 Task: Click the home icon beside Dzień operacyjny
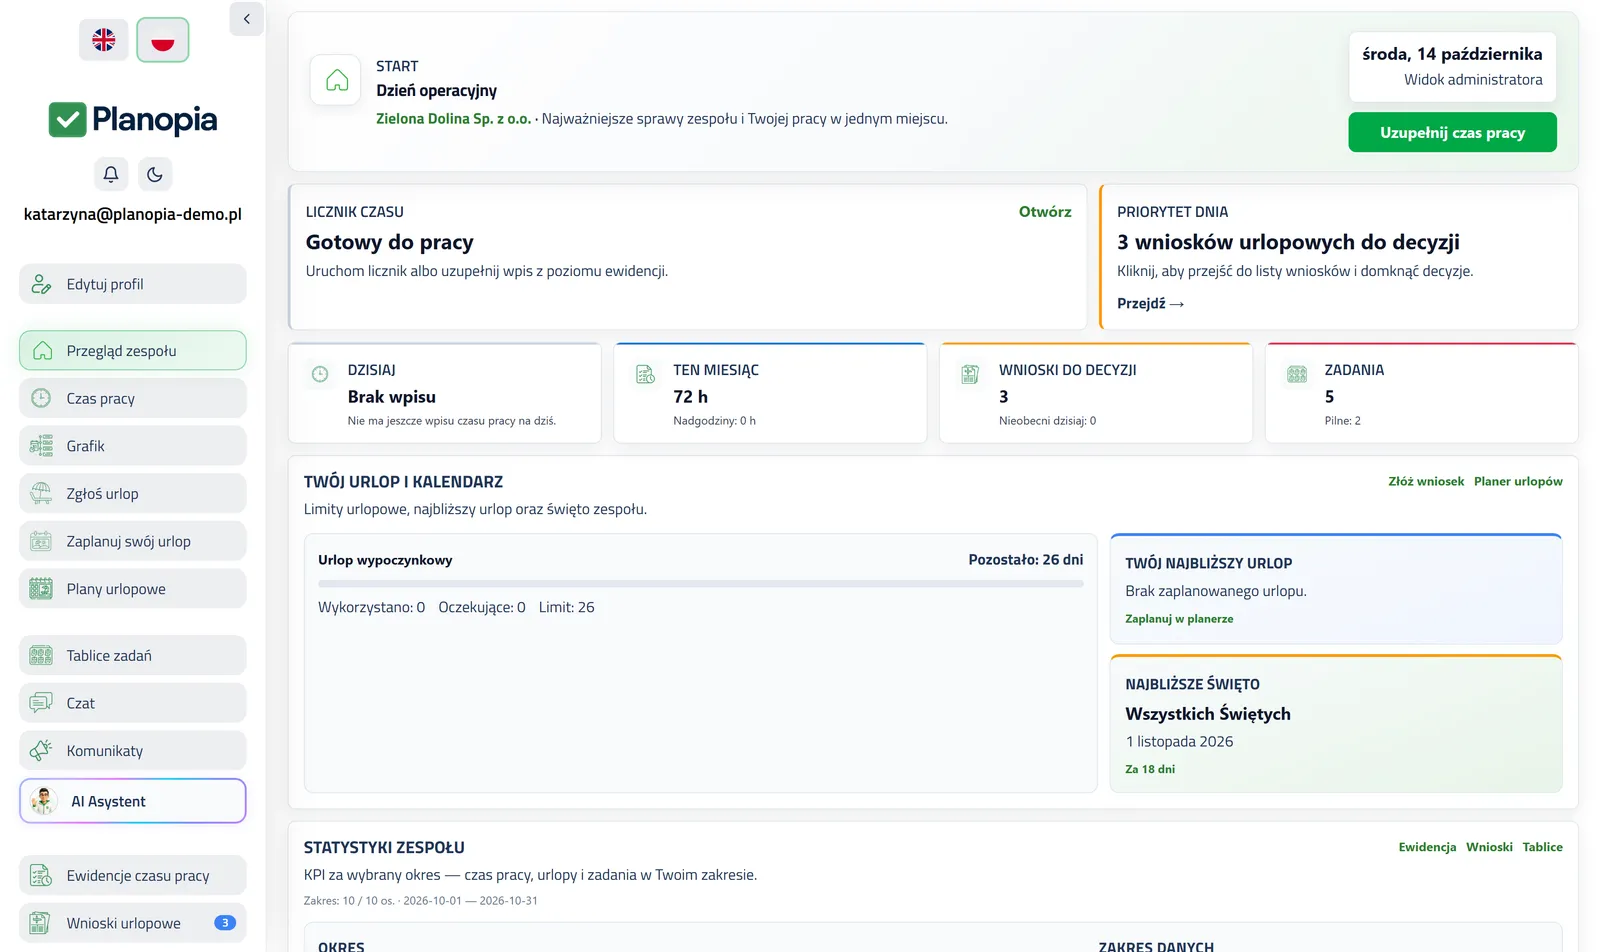point(337,80)
